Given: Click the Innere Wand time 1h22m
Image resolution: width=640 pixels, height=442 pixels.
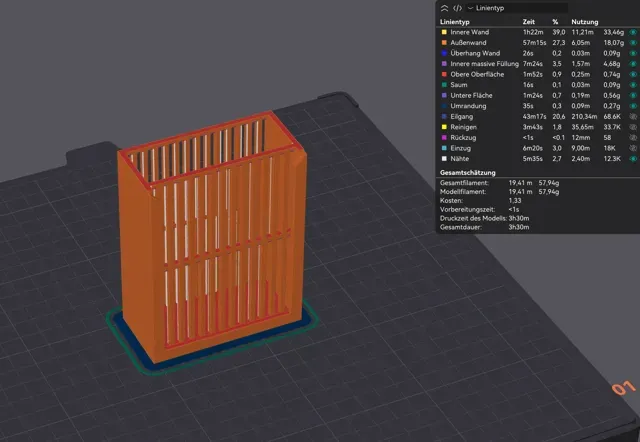Looking at the screenshot, I should pos(533,32).
